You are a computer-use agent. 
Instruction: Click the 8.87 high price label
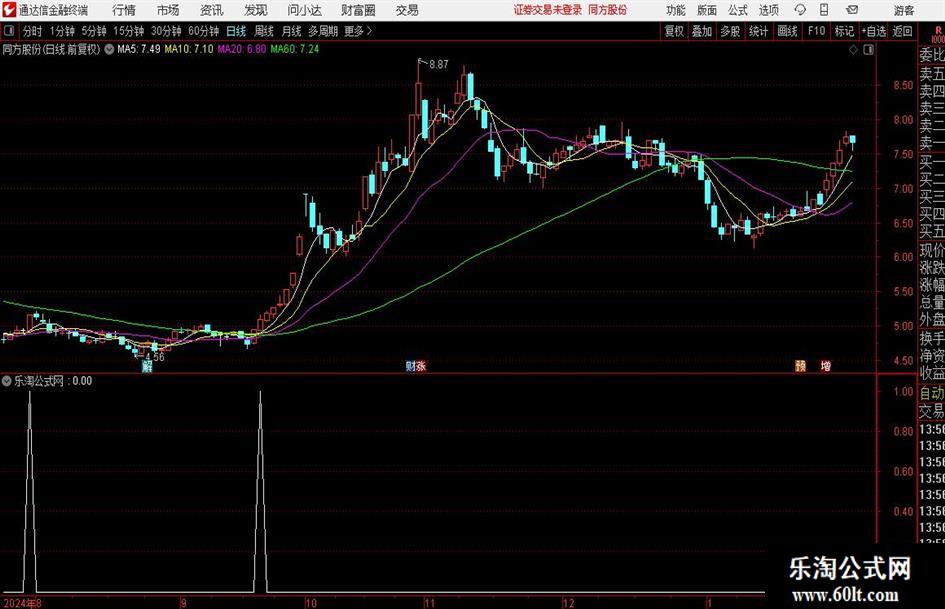[439, 65]
